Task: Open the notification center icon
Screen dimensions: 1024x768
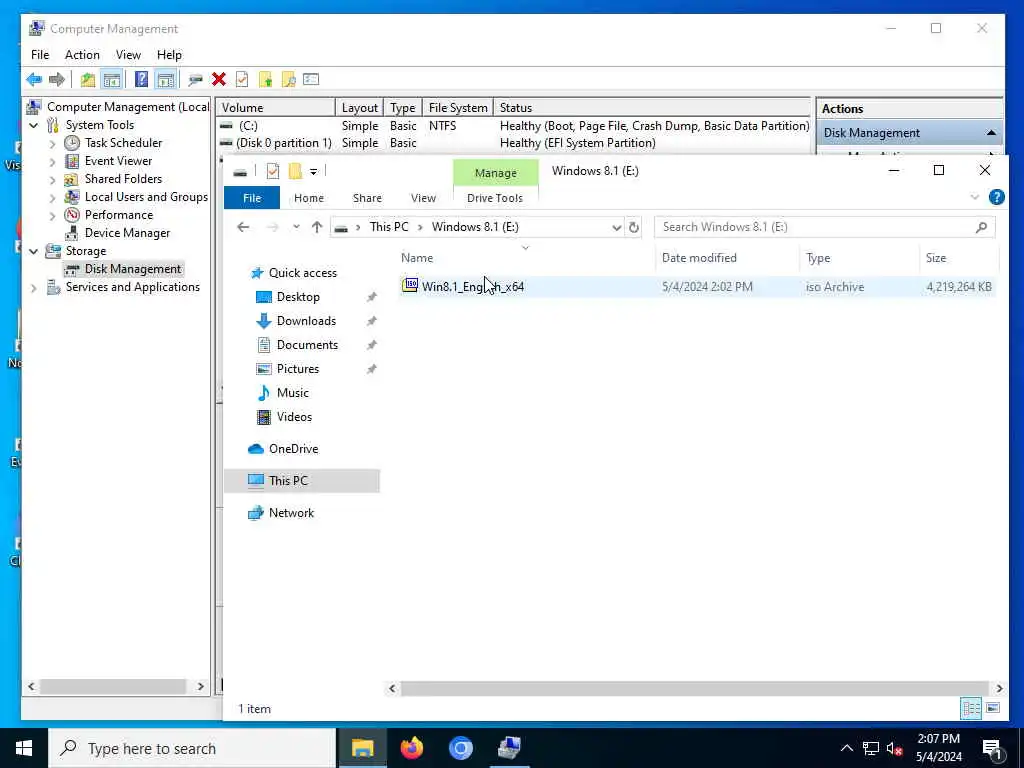Action: (x=993, y=749)
